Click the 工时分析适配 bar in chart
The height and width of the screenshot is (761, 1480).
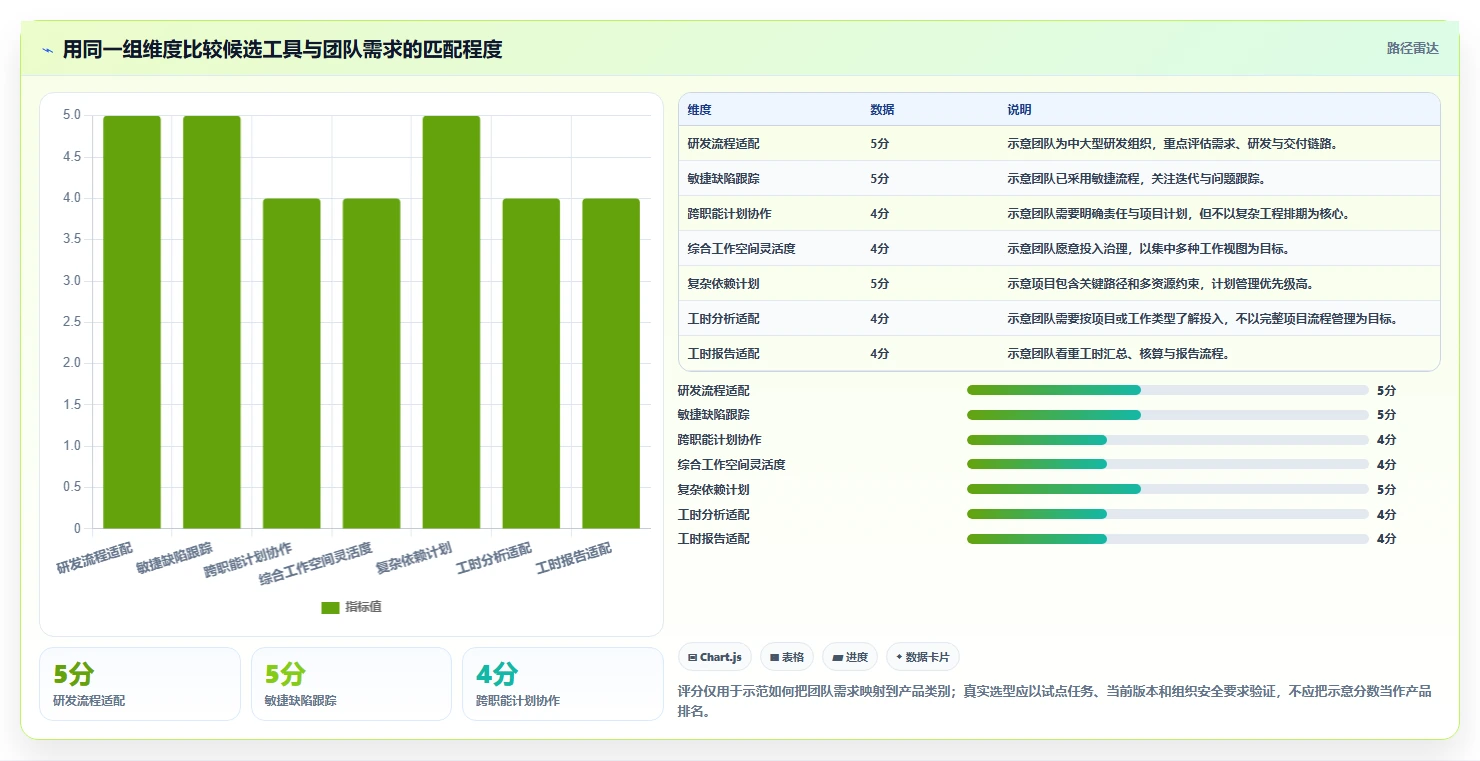531,363
